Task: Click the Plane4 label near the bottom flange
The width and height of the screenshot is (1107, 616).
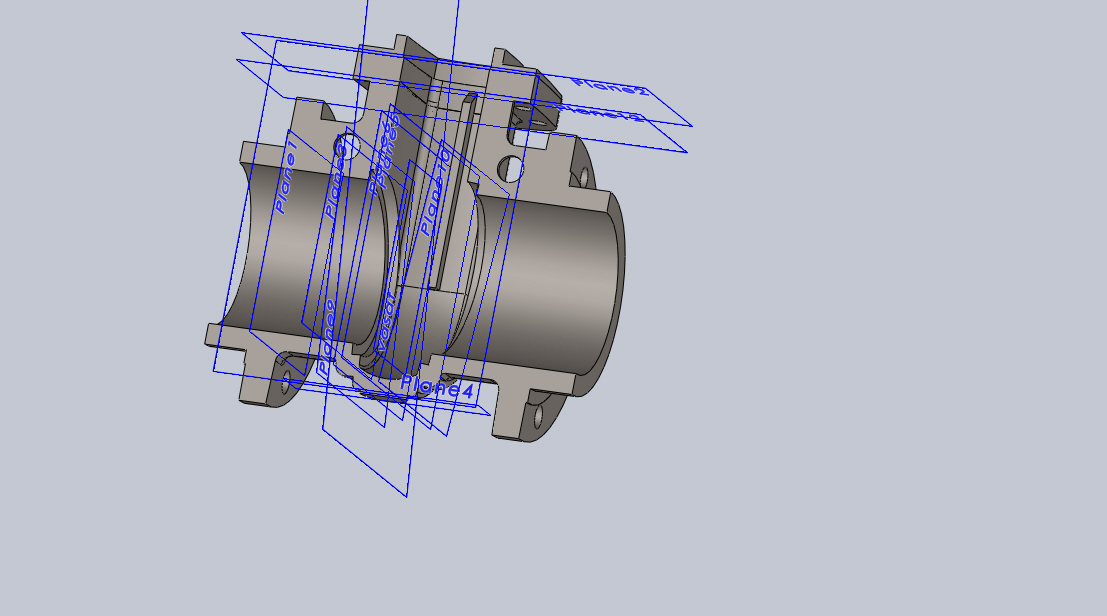Action: (437, 387)
